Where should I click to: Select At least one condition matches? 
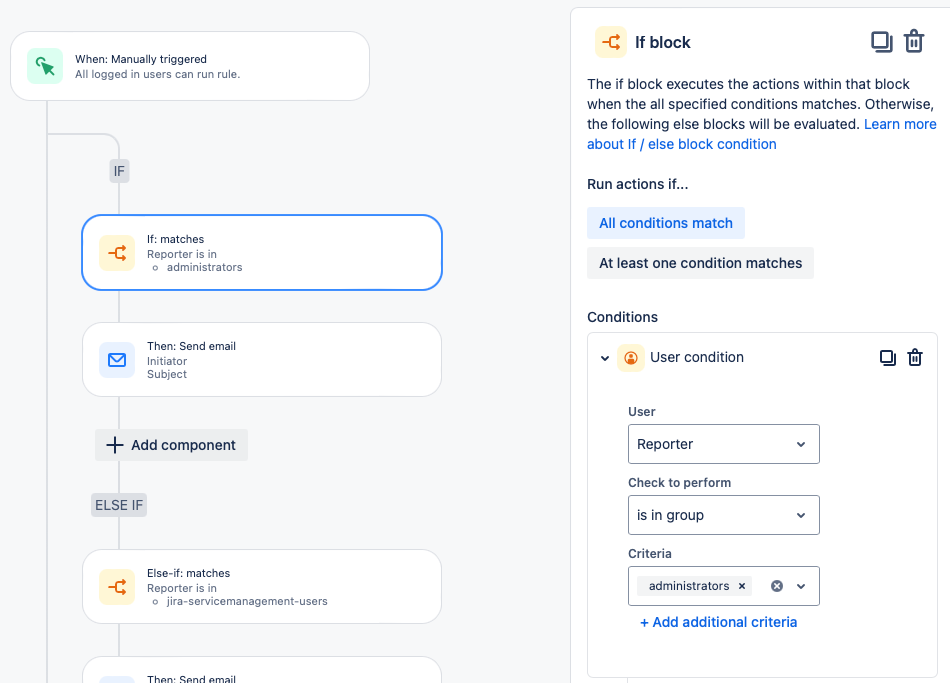[700, 263]
